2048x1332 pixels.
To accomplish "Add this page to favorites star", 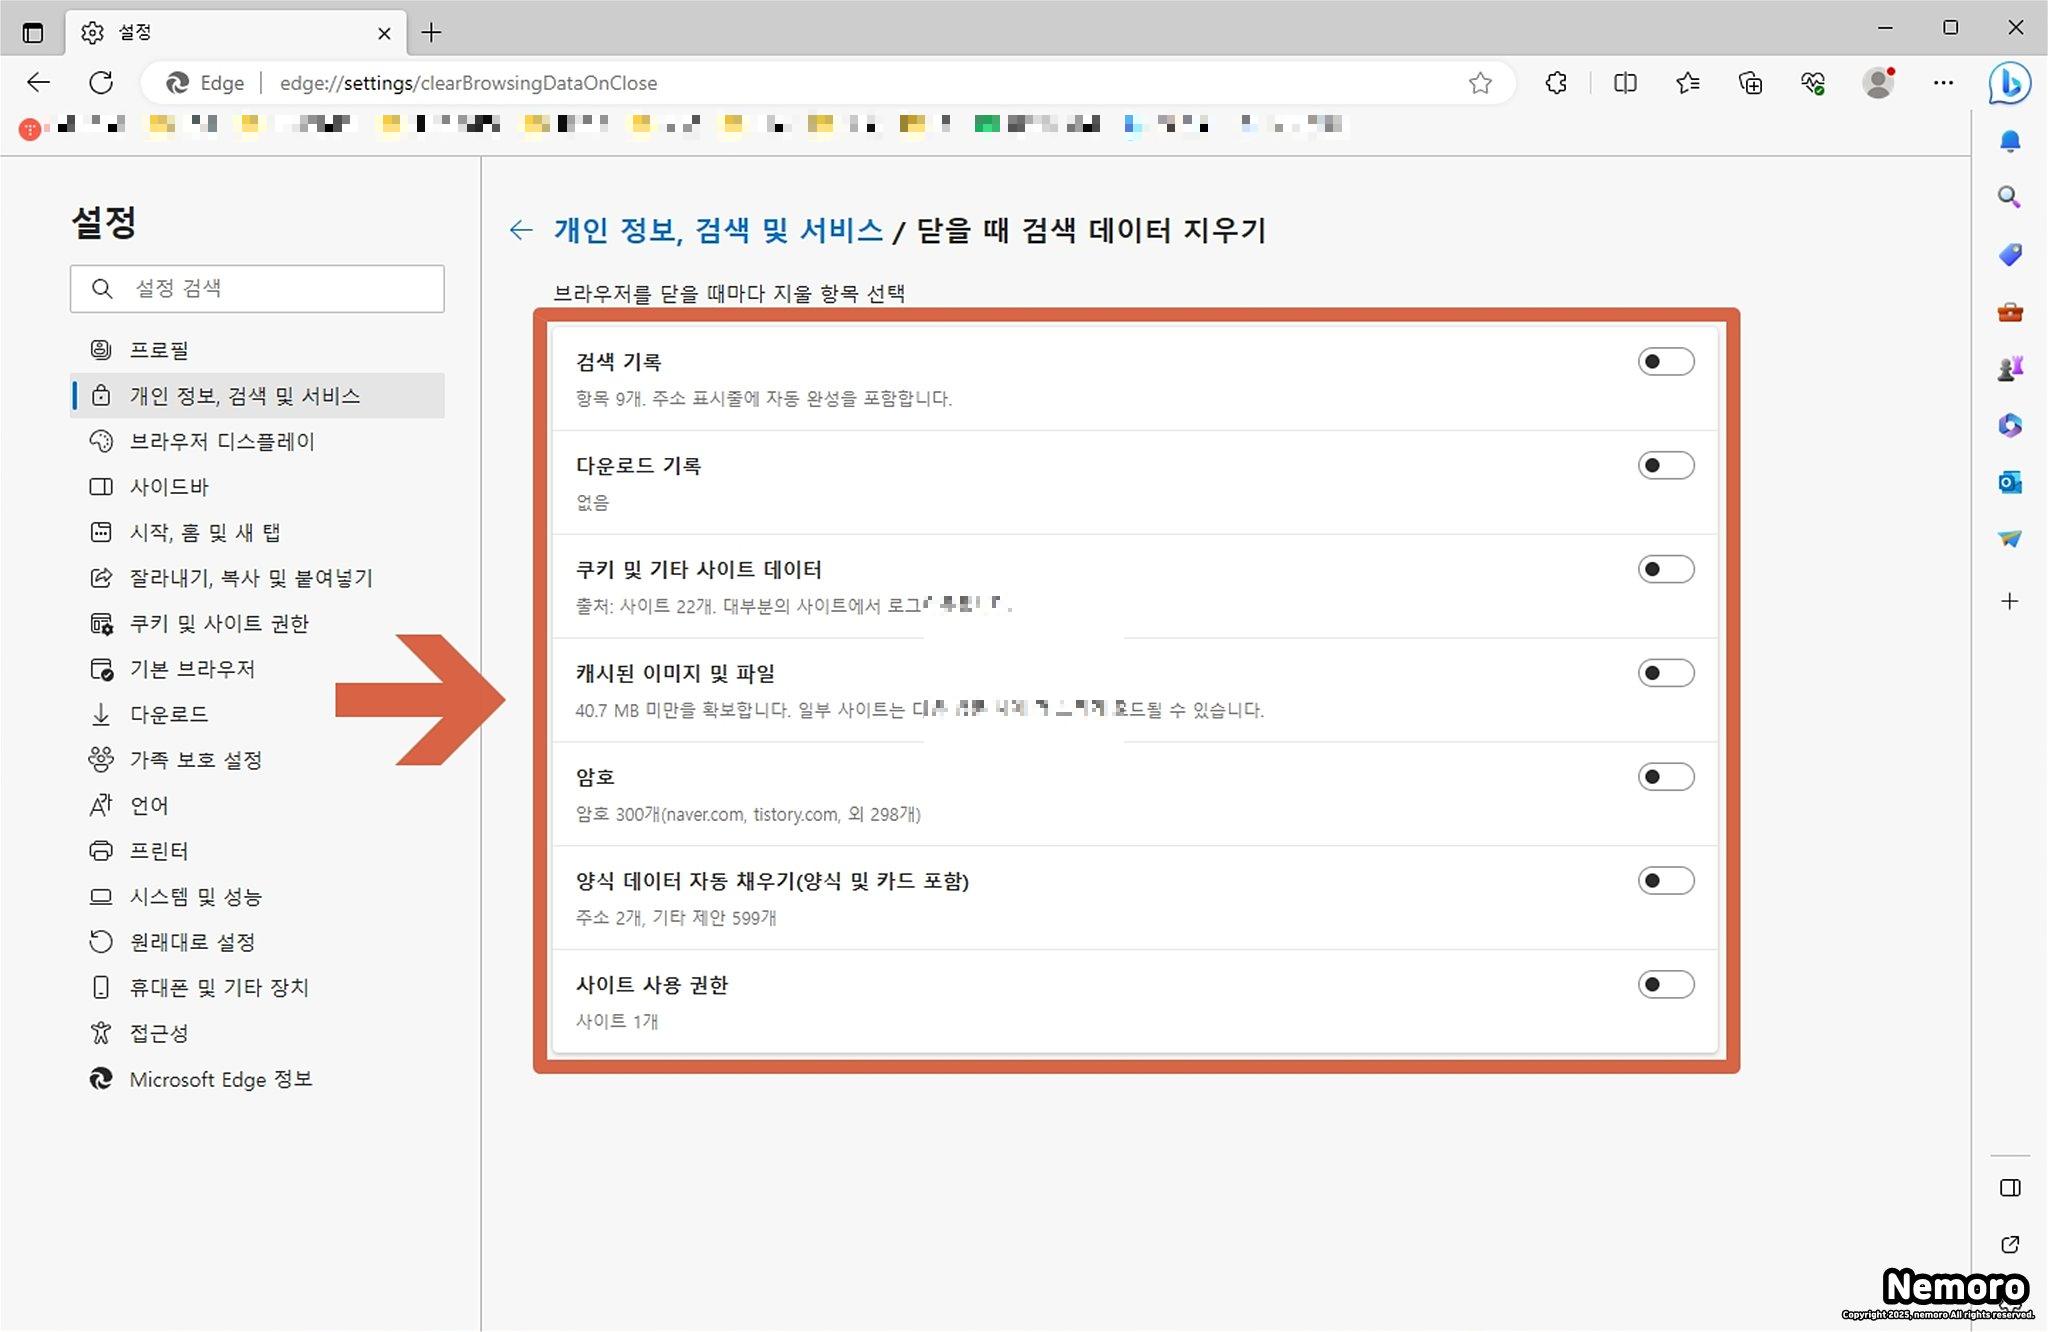I will coord(1480,83).
